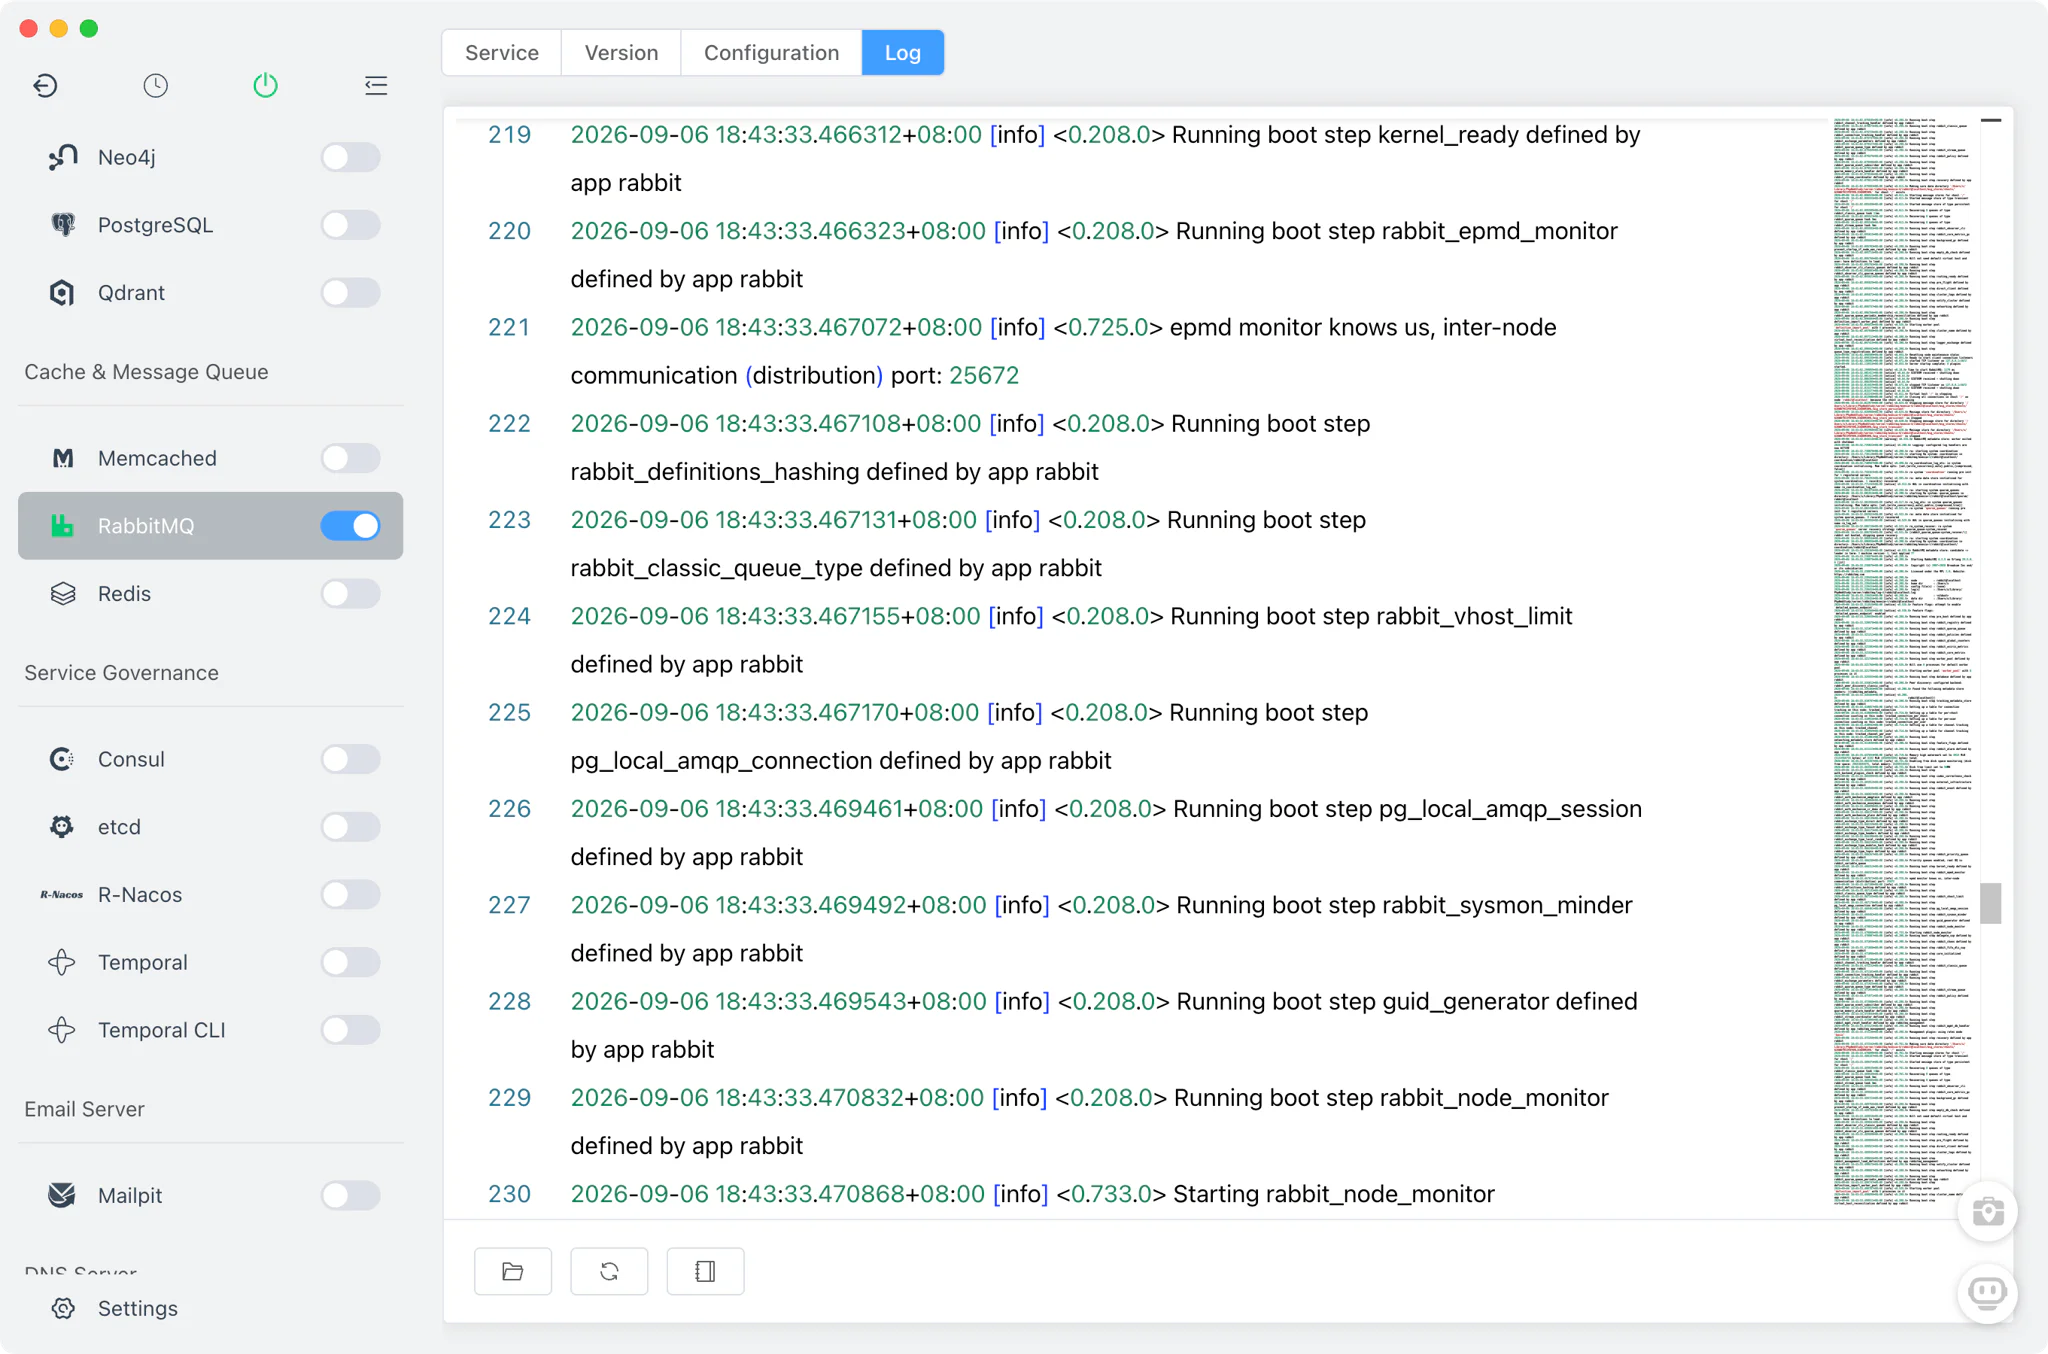
Task: Click log line number 226
Action: click(x=509, y=809)
